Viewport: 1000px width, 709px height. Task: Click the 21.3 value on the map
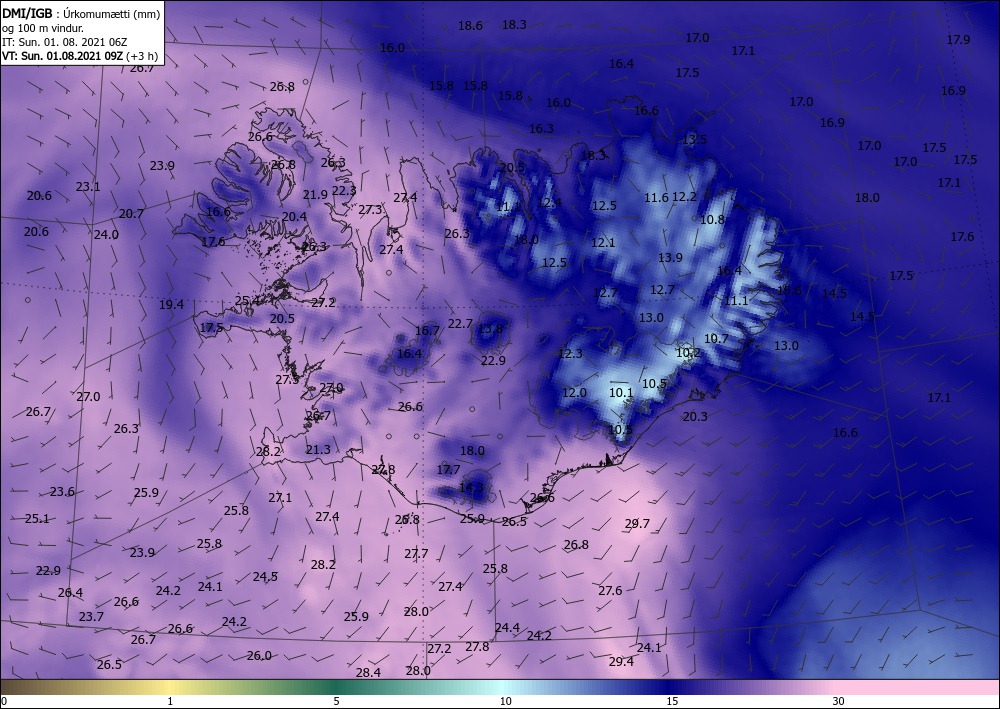[x=318, y=450]
